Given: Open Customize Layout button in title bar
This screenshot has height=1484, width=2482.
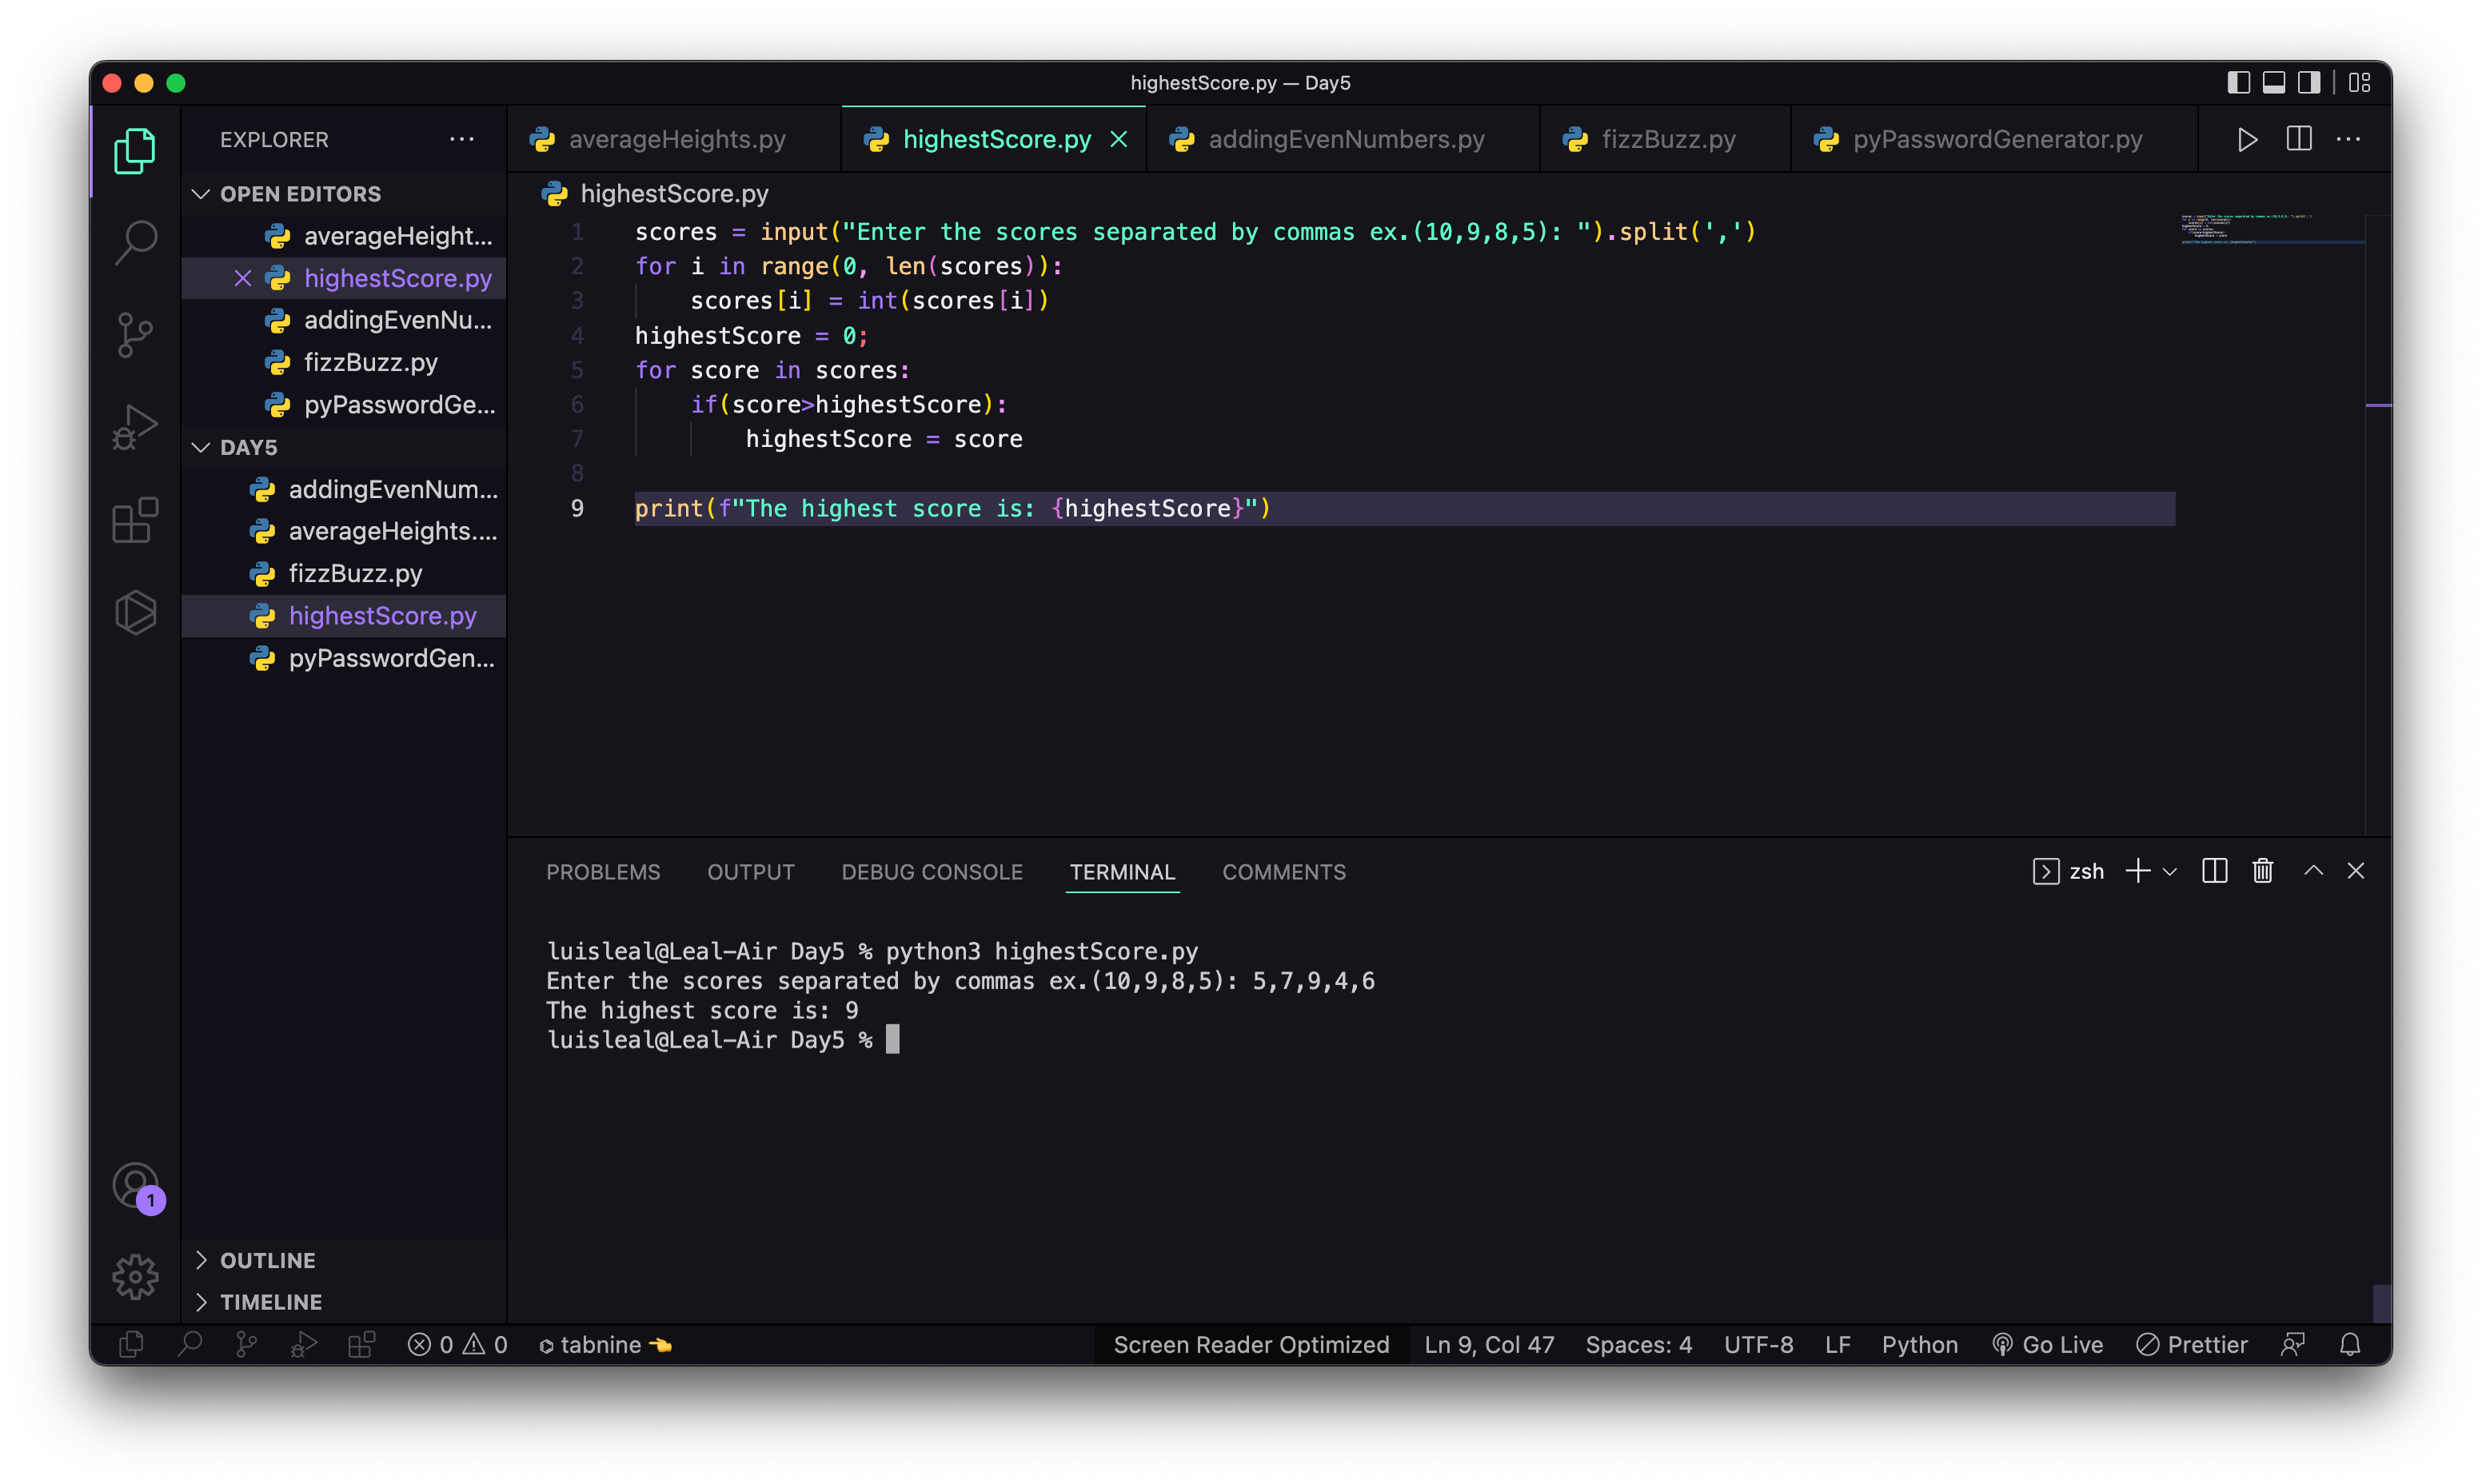Looking at the screenshot, I should click(2359, 82).
